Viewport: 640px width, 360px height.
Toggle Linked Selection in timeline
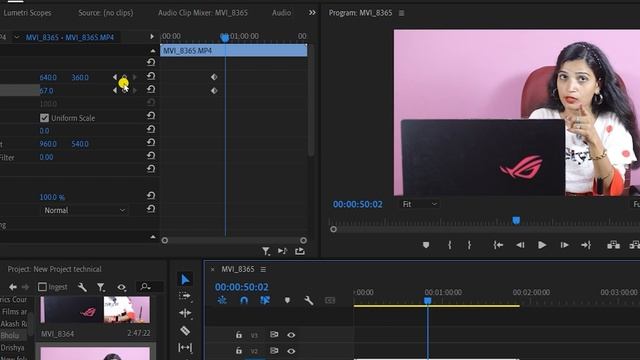tap(265, 300)
